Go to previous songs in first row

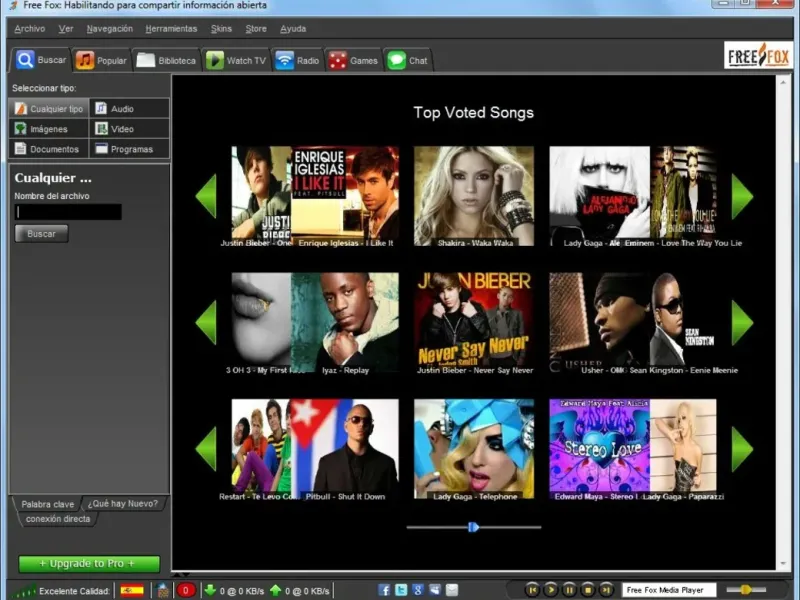(x=206, y=196)
